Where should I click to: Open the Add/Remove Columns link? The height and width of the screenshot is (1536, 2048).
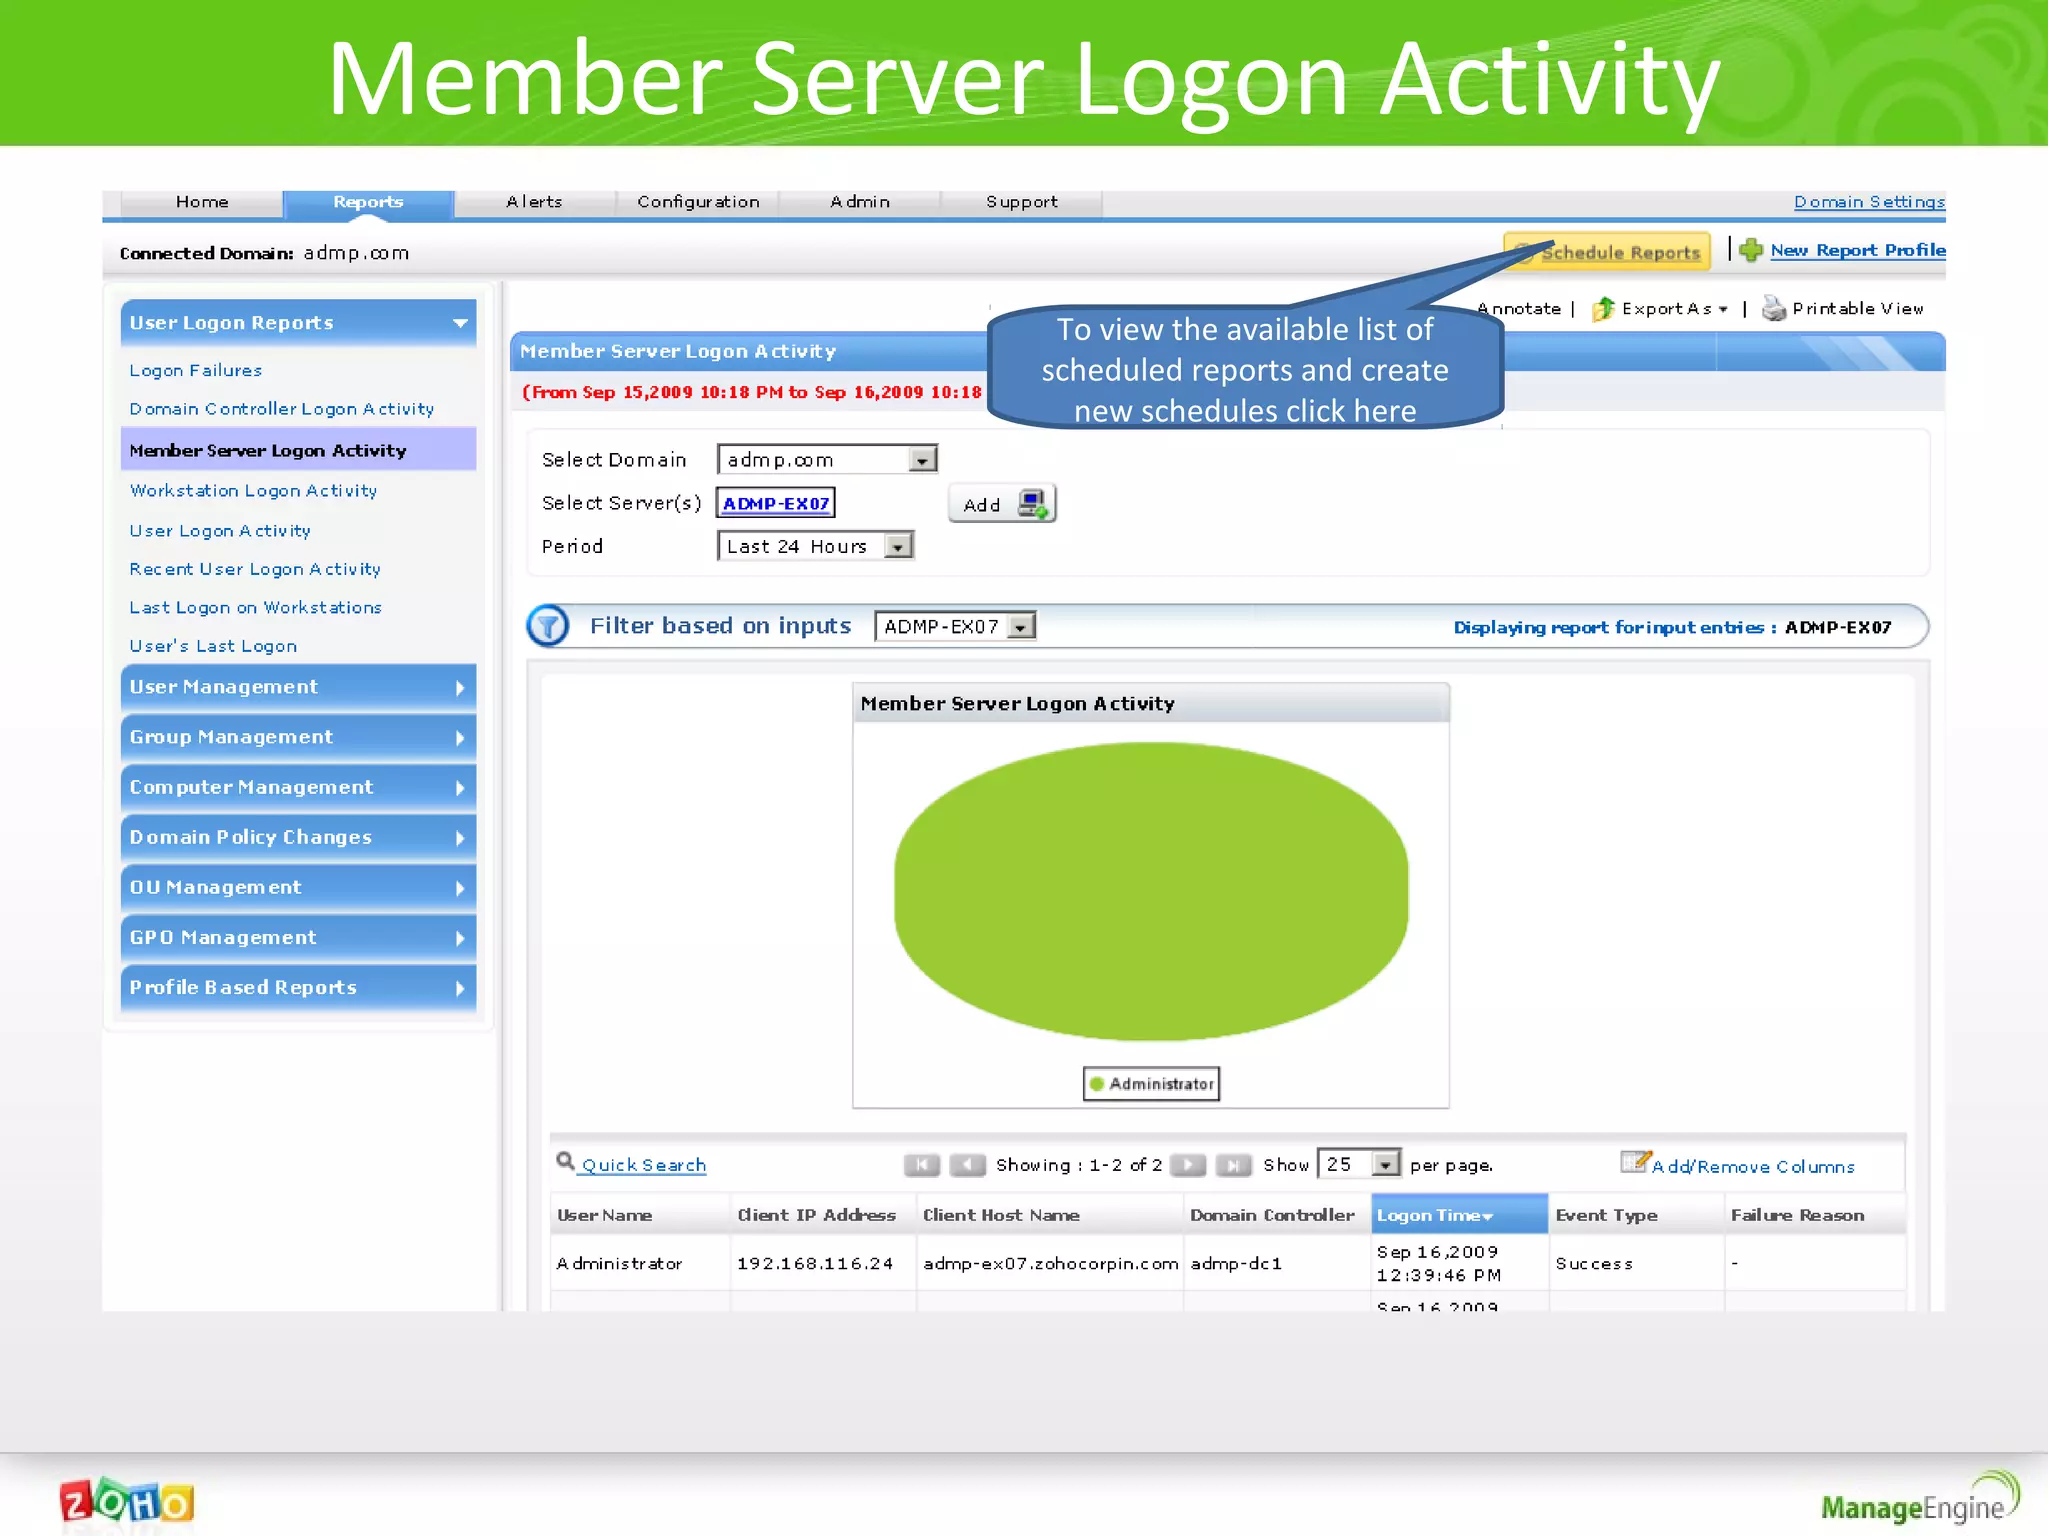click(x=1754, y=1167)
